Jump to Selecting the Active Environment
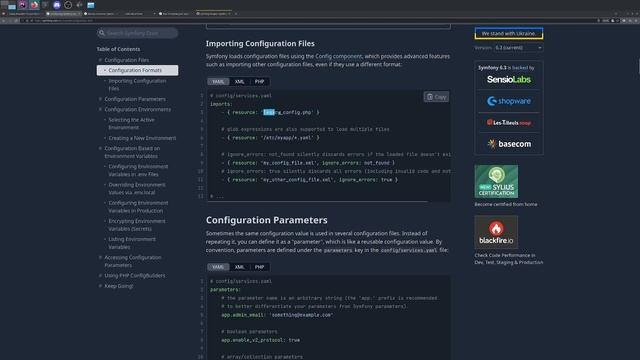This screenshot has height=360, width=640. point(131,123)
